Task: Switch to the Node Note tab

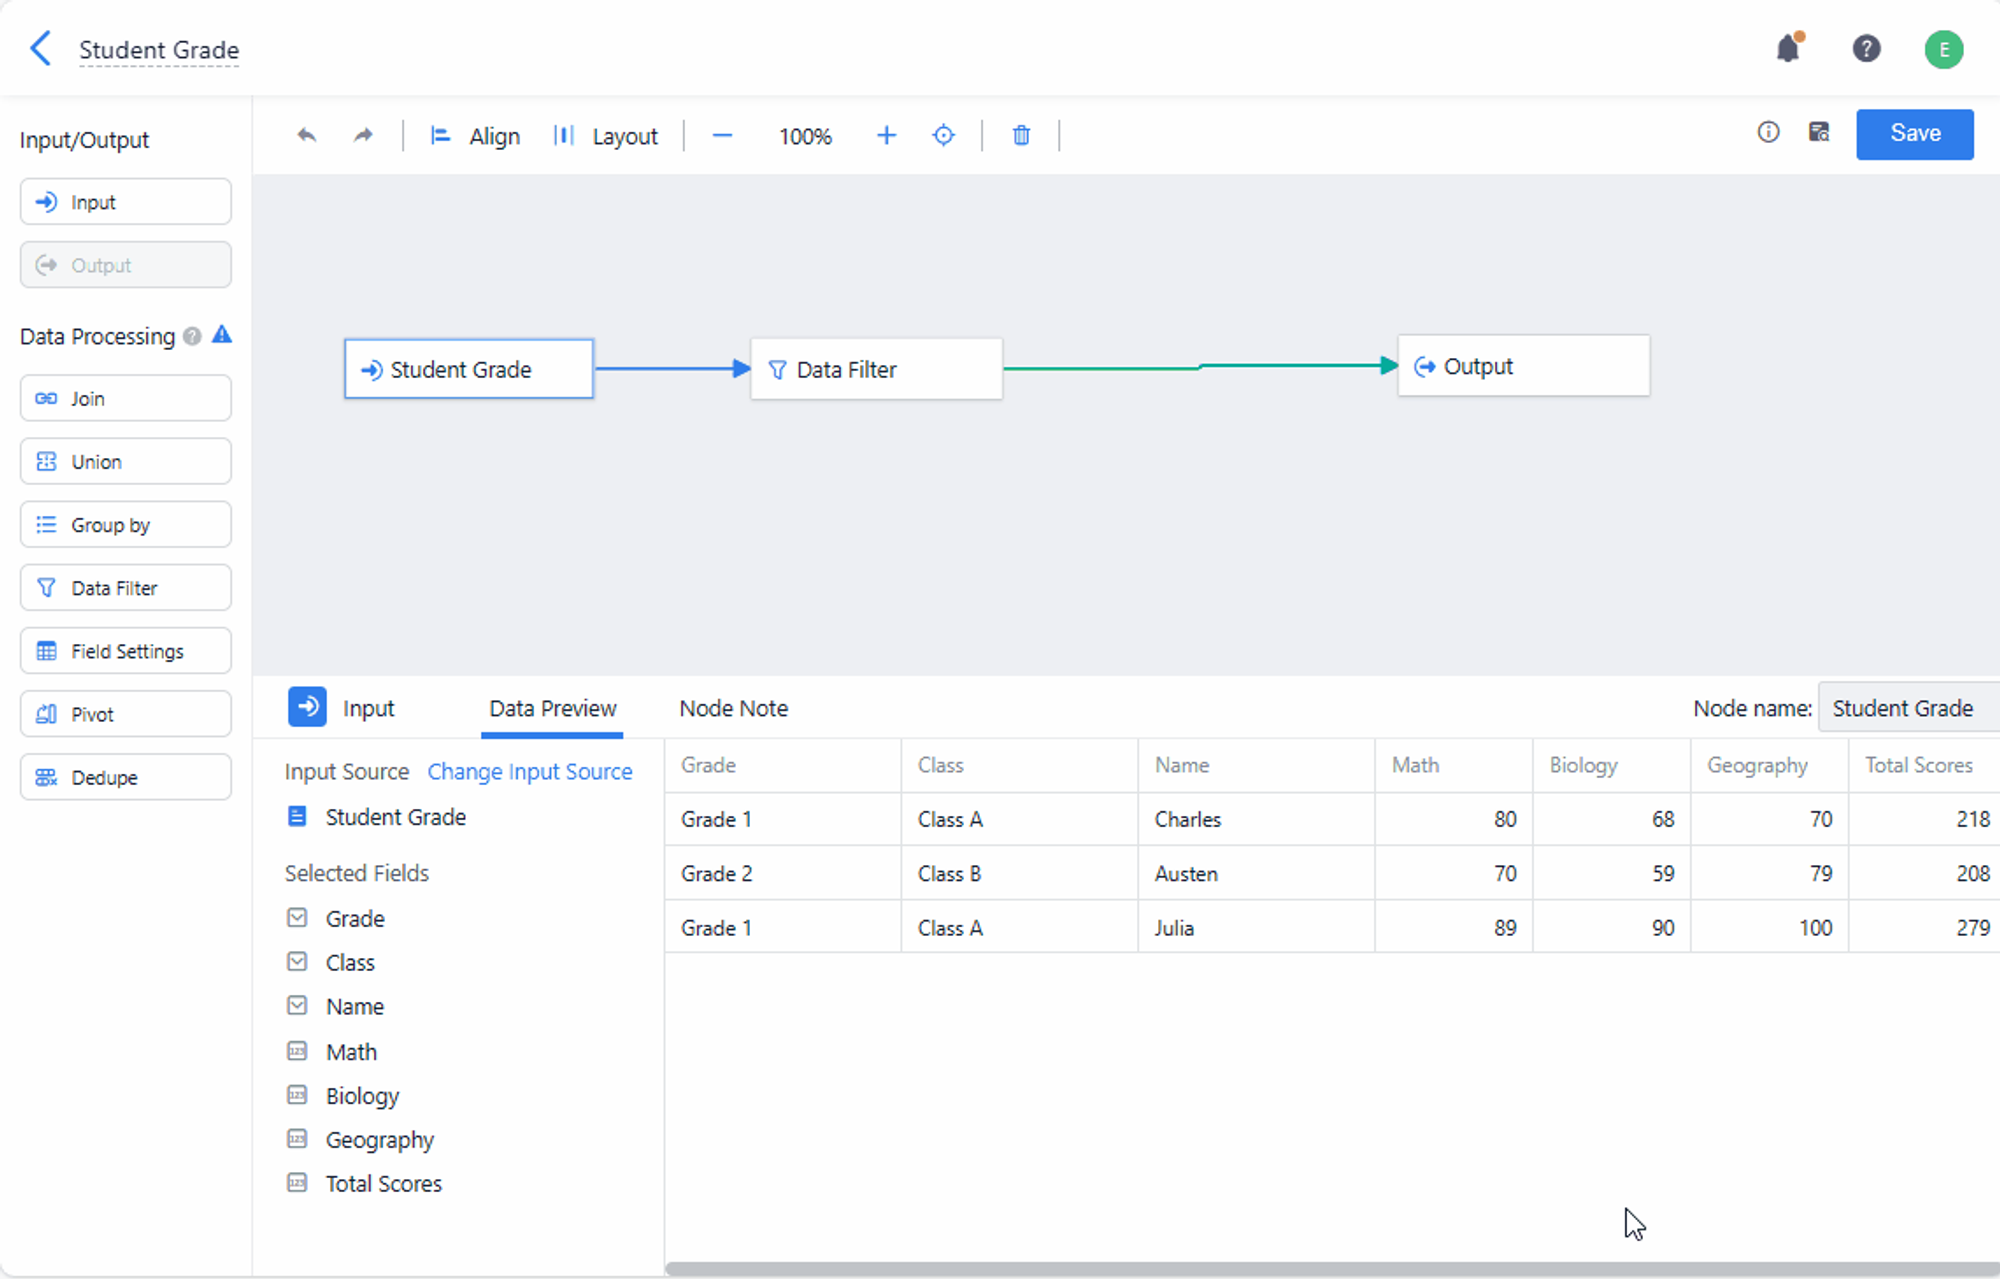Action: point(734,708)
